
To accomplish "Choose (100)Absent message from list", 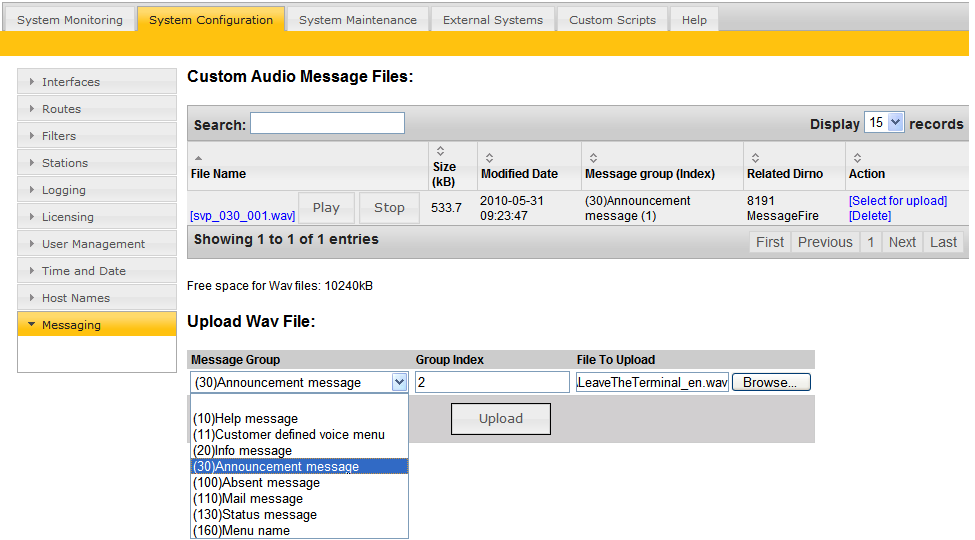I will tap(256, 483).
